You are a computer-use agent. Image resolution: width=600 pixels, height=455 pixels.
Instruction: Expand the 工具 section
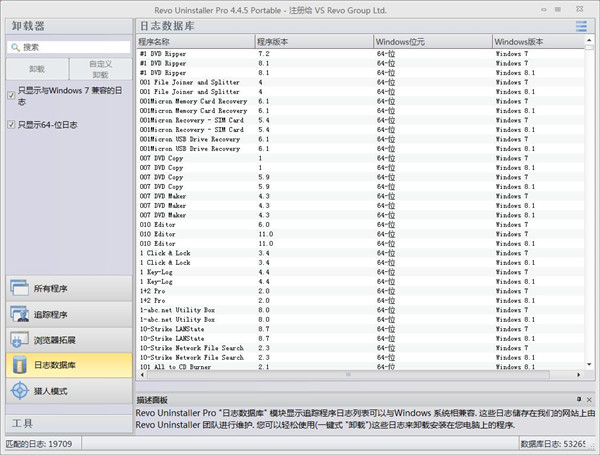tap(66, 423)
